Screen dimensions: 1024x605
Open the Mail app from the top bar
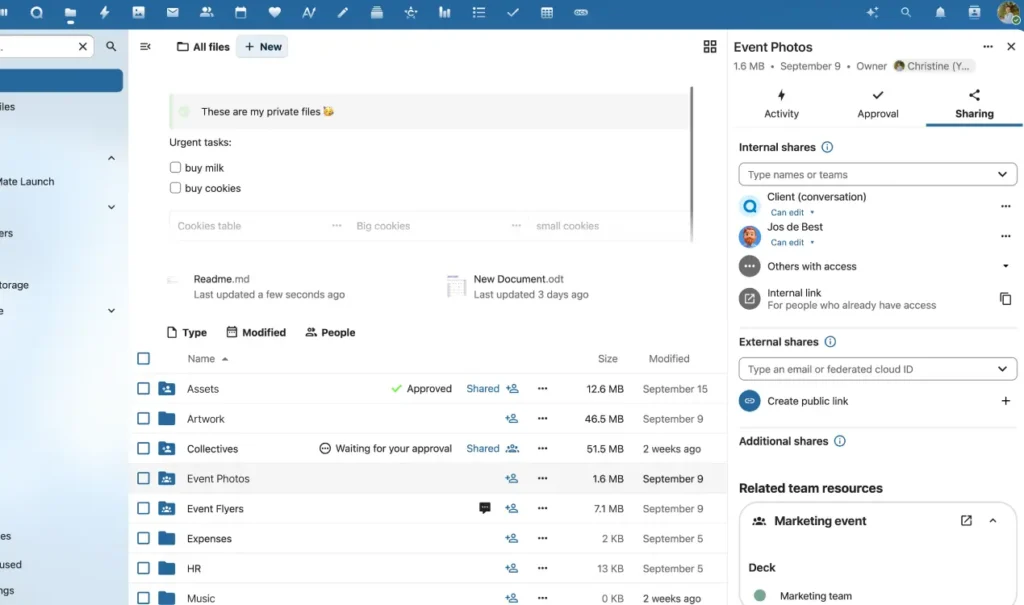(172, 13)
